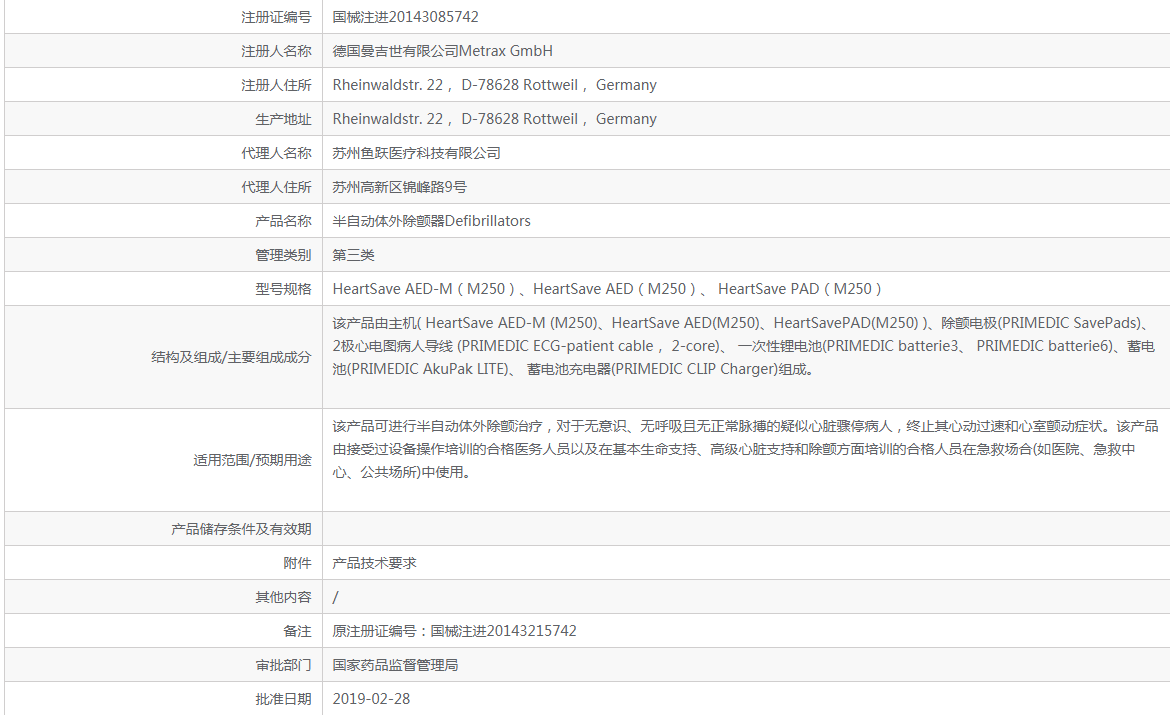Select the 生产地址 label

tap(284, 119)
